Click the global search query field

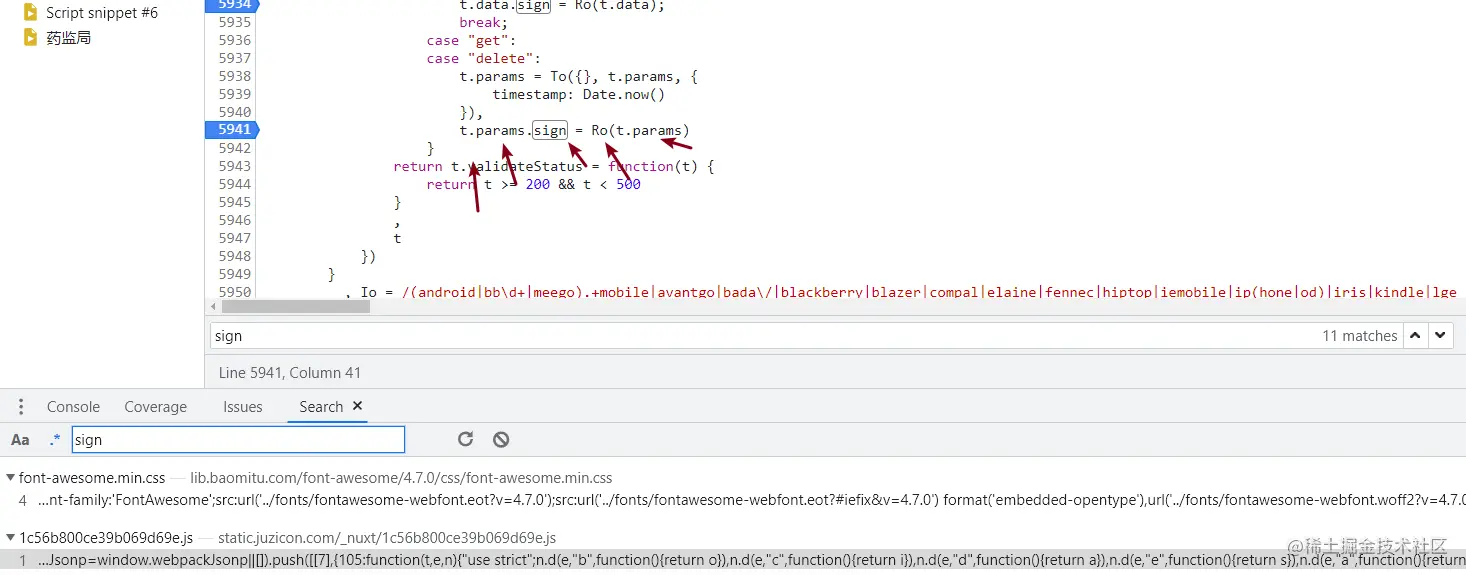click(238, 440)
